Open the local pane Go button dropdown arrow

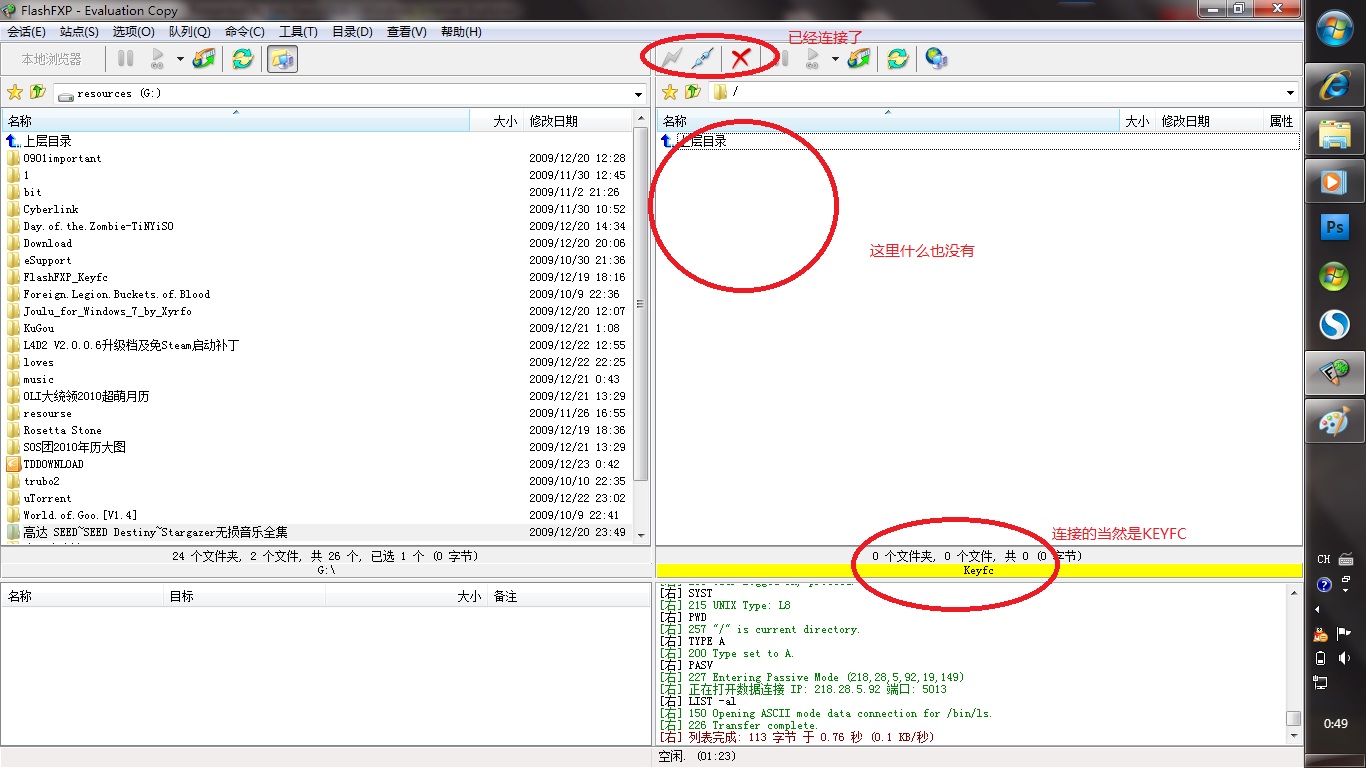click(x=180, y=59)
